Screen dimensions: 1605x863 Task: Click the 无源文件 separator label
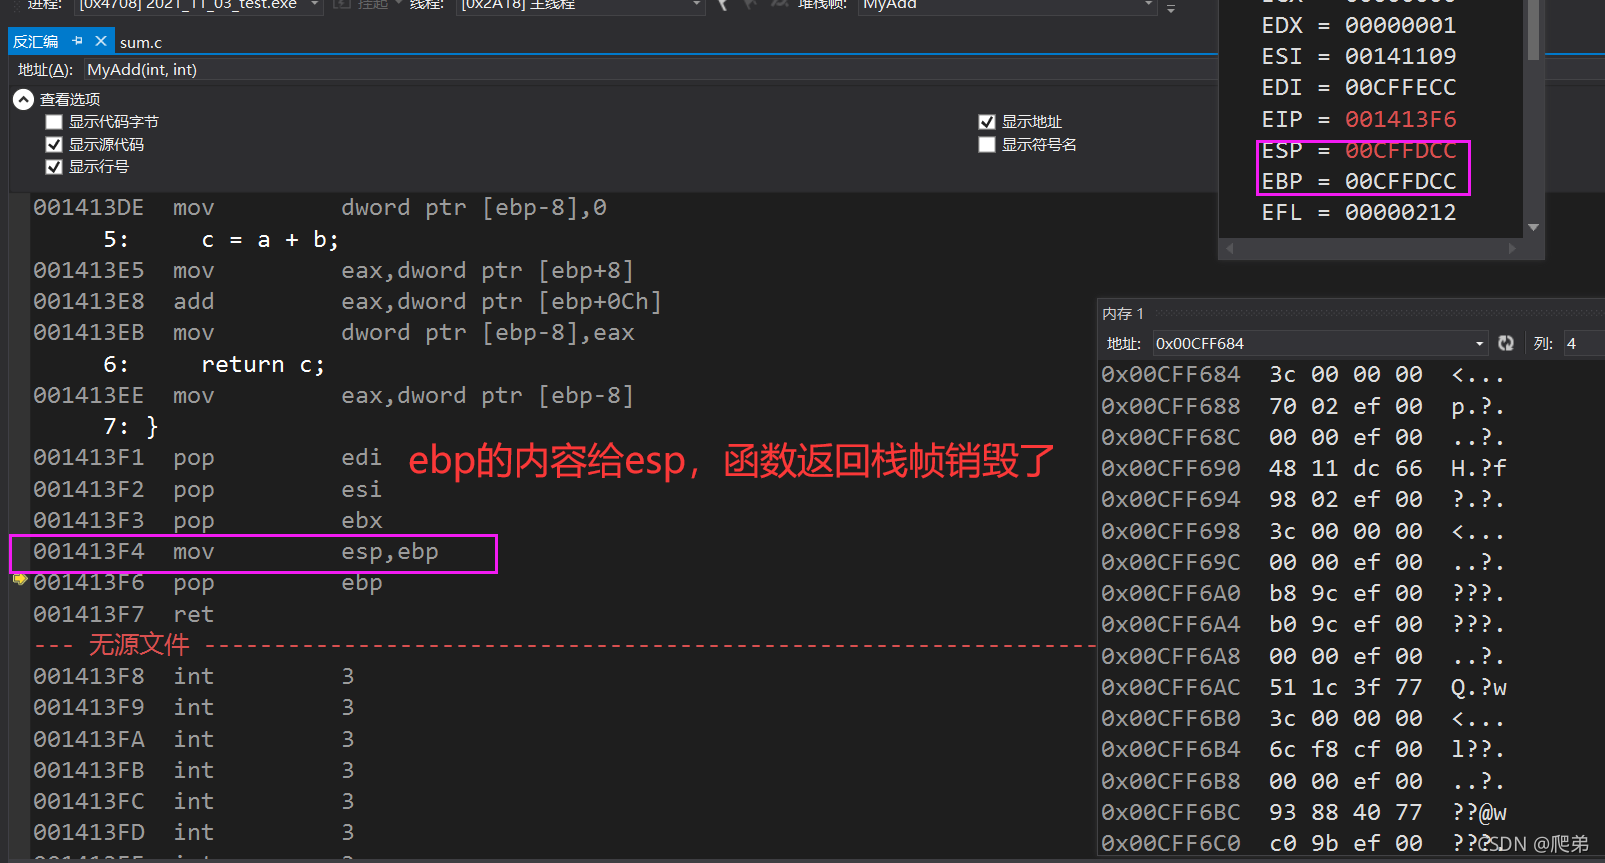[139, 645]
